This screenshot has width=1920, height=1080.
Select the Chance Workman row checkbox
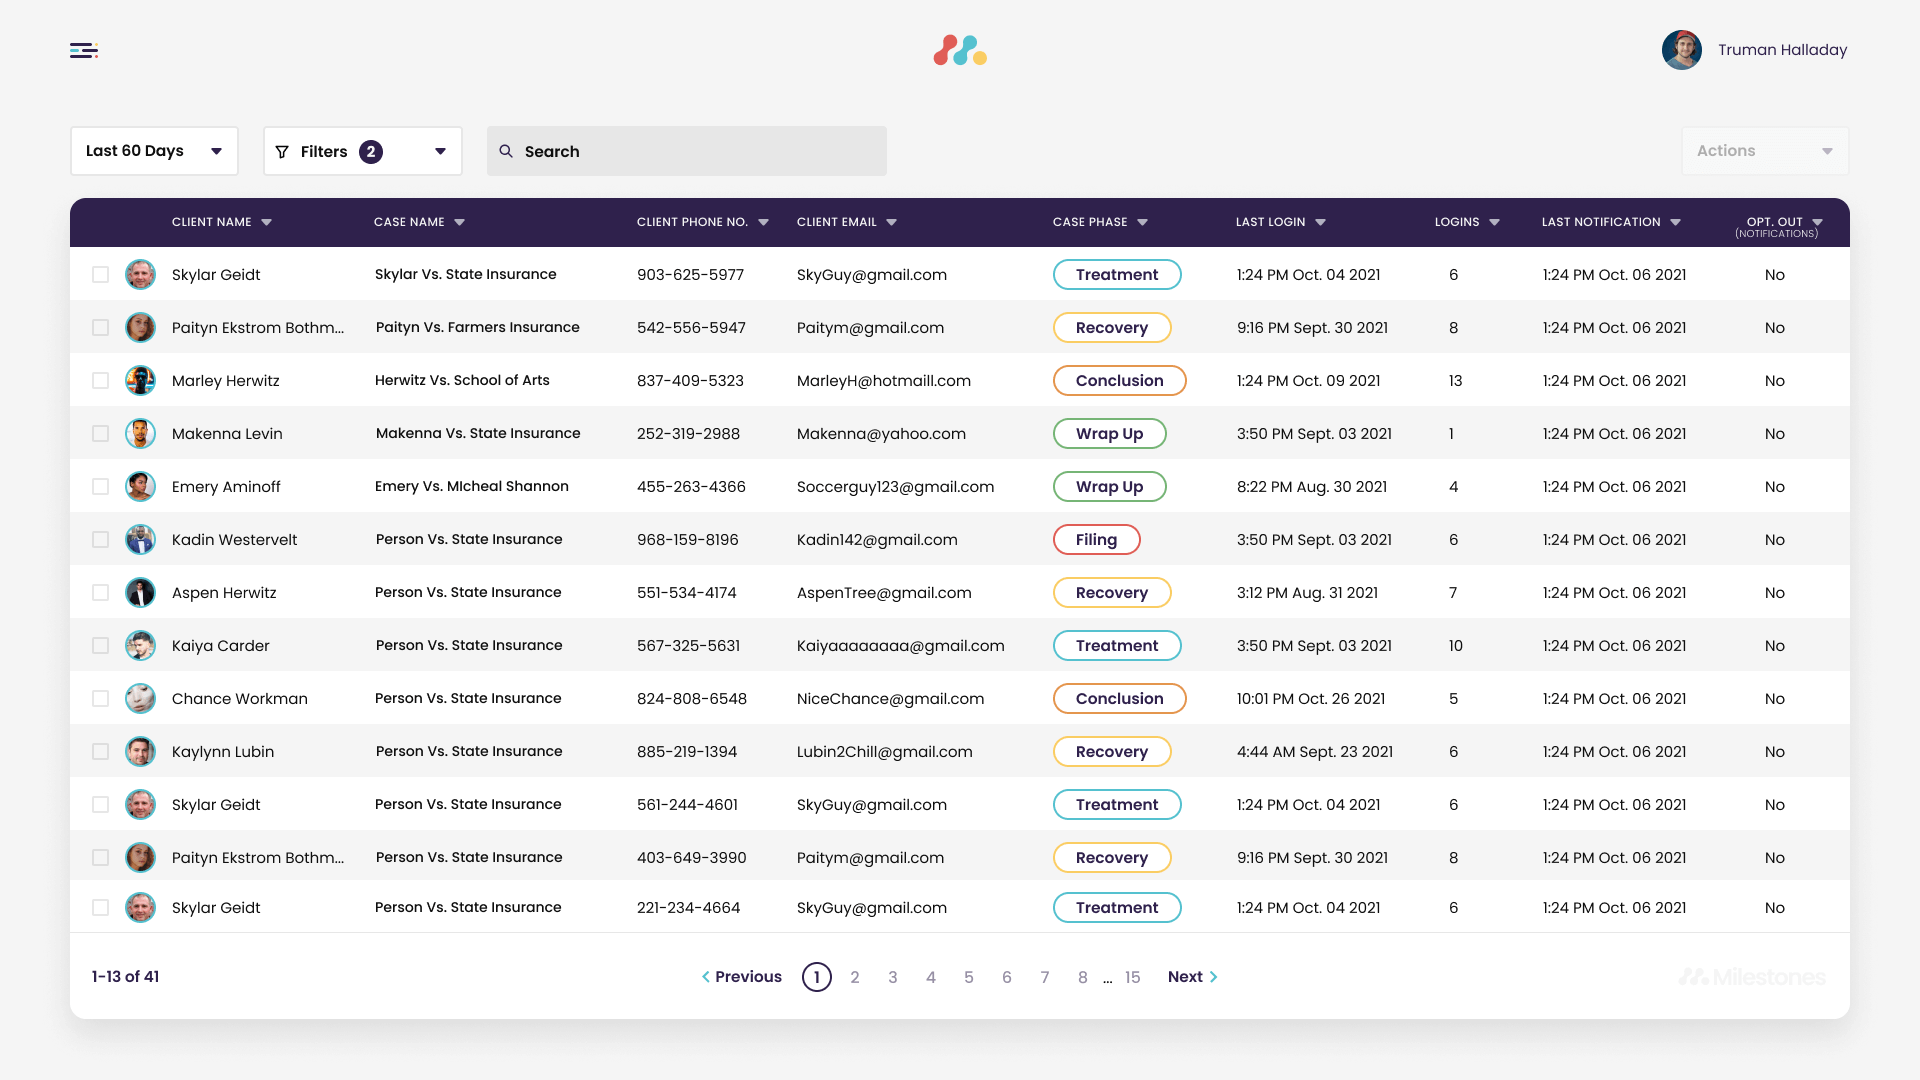coord(100,699)
